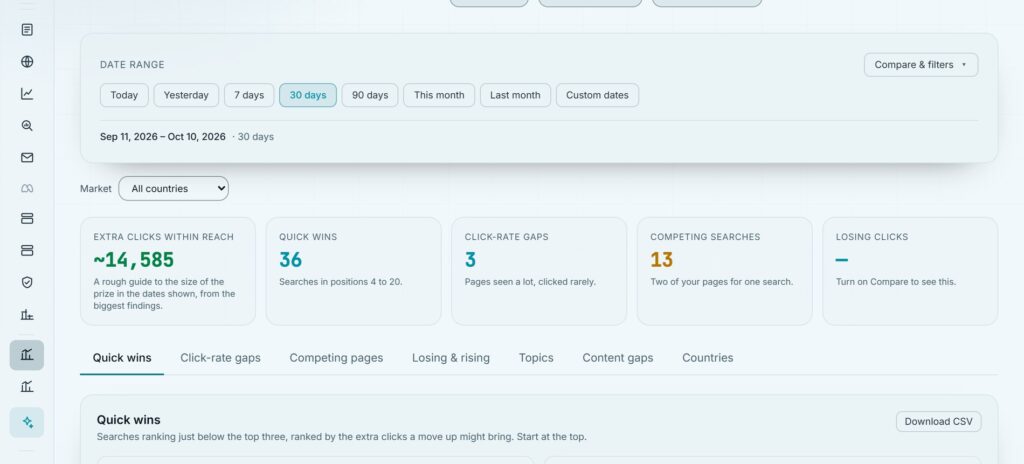The width and height of the screenshot is (1024, 464).
Task: Switch date range to 7 days
Action: [x=249, y=95]
